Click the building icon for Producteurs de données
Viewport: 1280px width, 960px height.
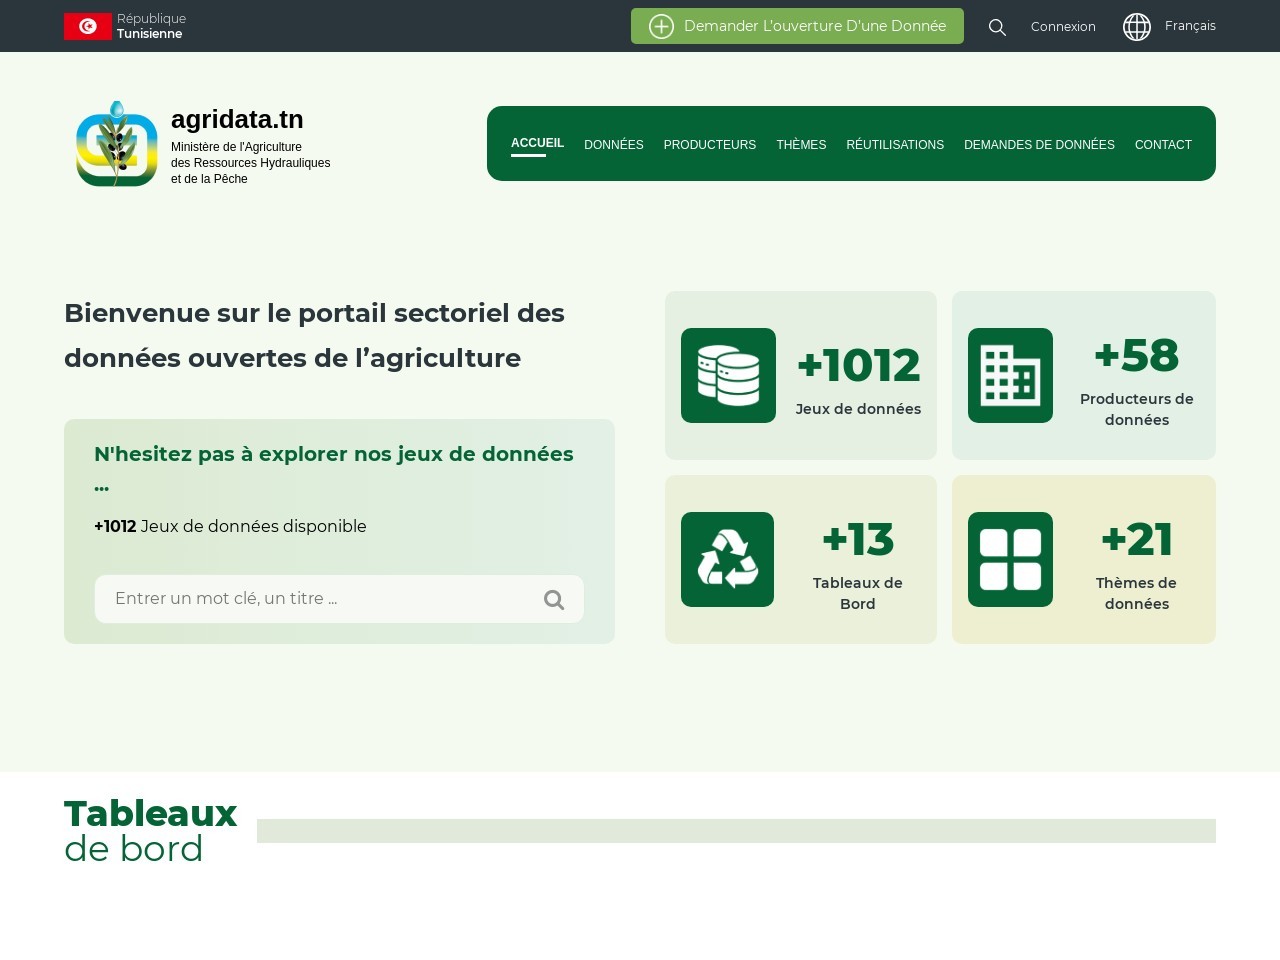pos(1010,375)
